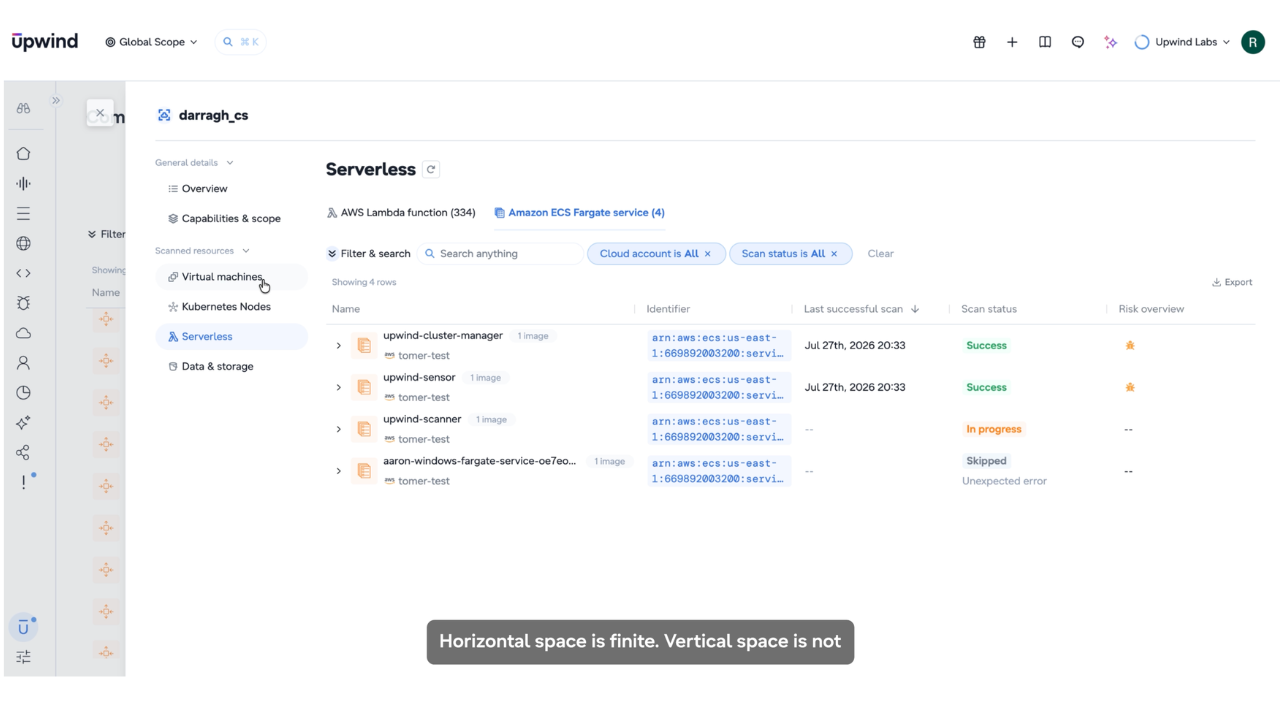Expand the left sidebar chevrons
This screenshot has width=1280, height=720.
(56, 100)
